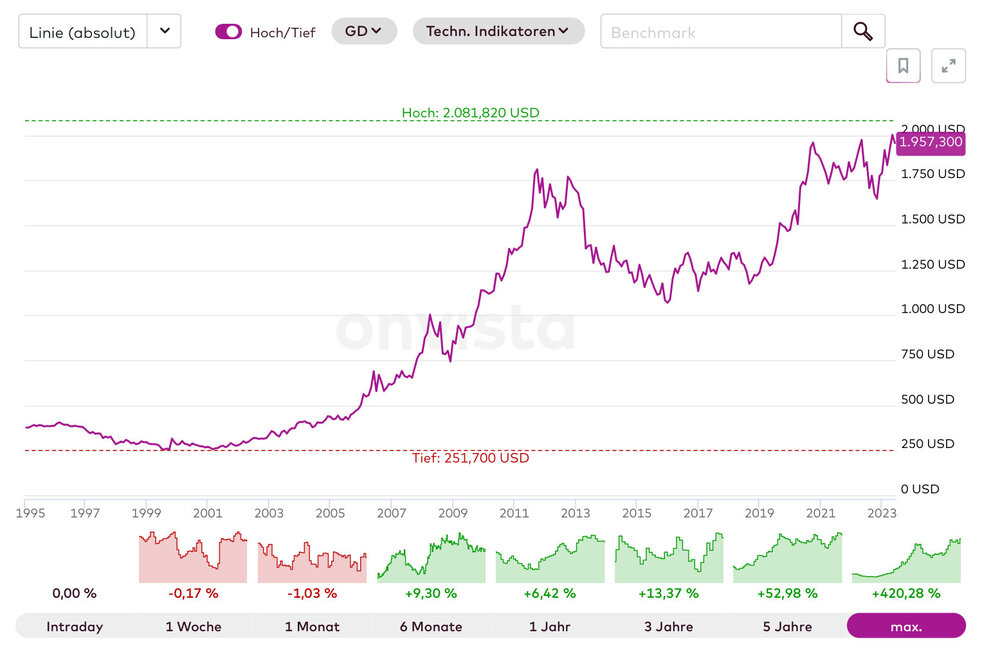Click the 1 Woche red mini chart thumbnail
1000x655 pixels.
tap(192, 556)
